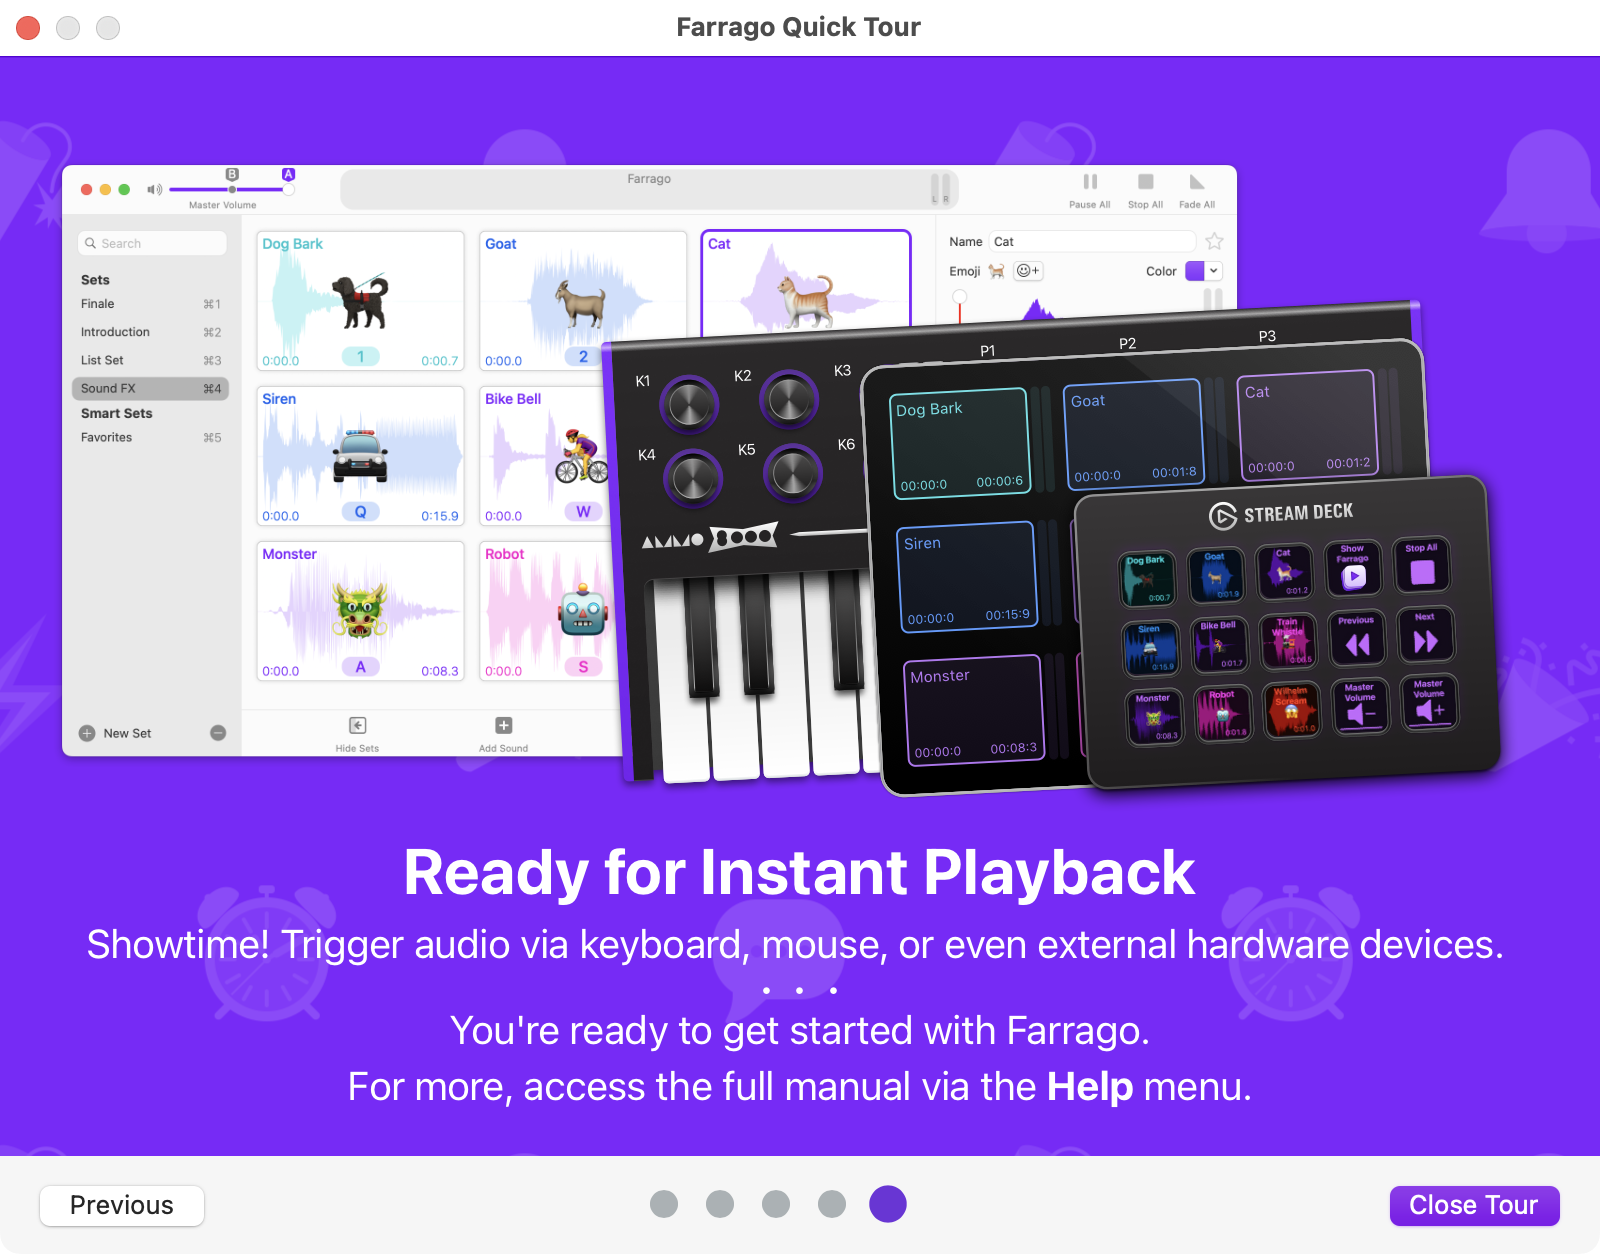The width and height of the screenshot is (1600, 1254).
Task: Tap the Goat pad under P2
Action: (1133, 434)
